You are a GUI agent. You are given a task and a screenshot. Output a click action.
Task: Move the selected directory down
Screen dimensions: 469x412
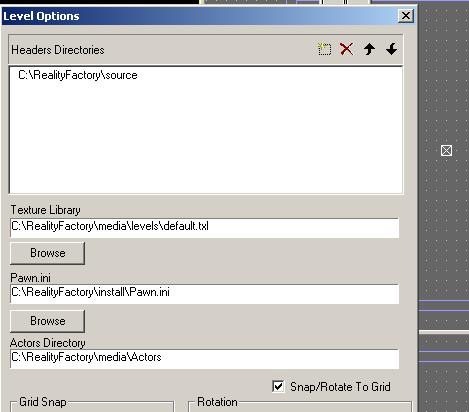(391, 49)
